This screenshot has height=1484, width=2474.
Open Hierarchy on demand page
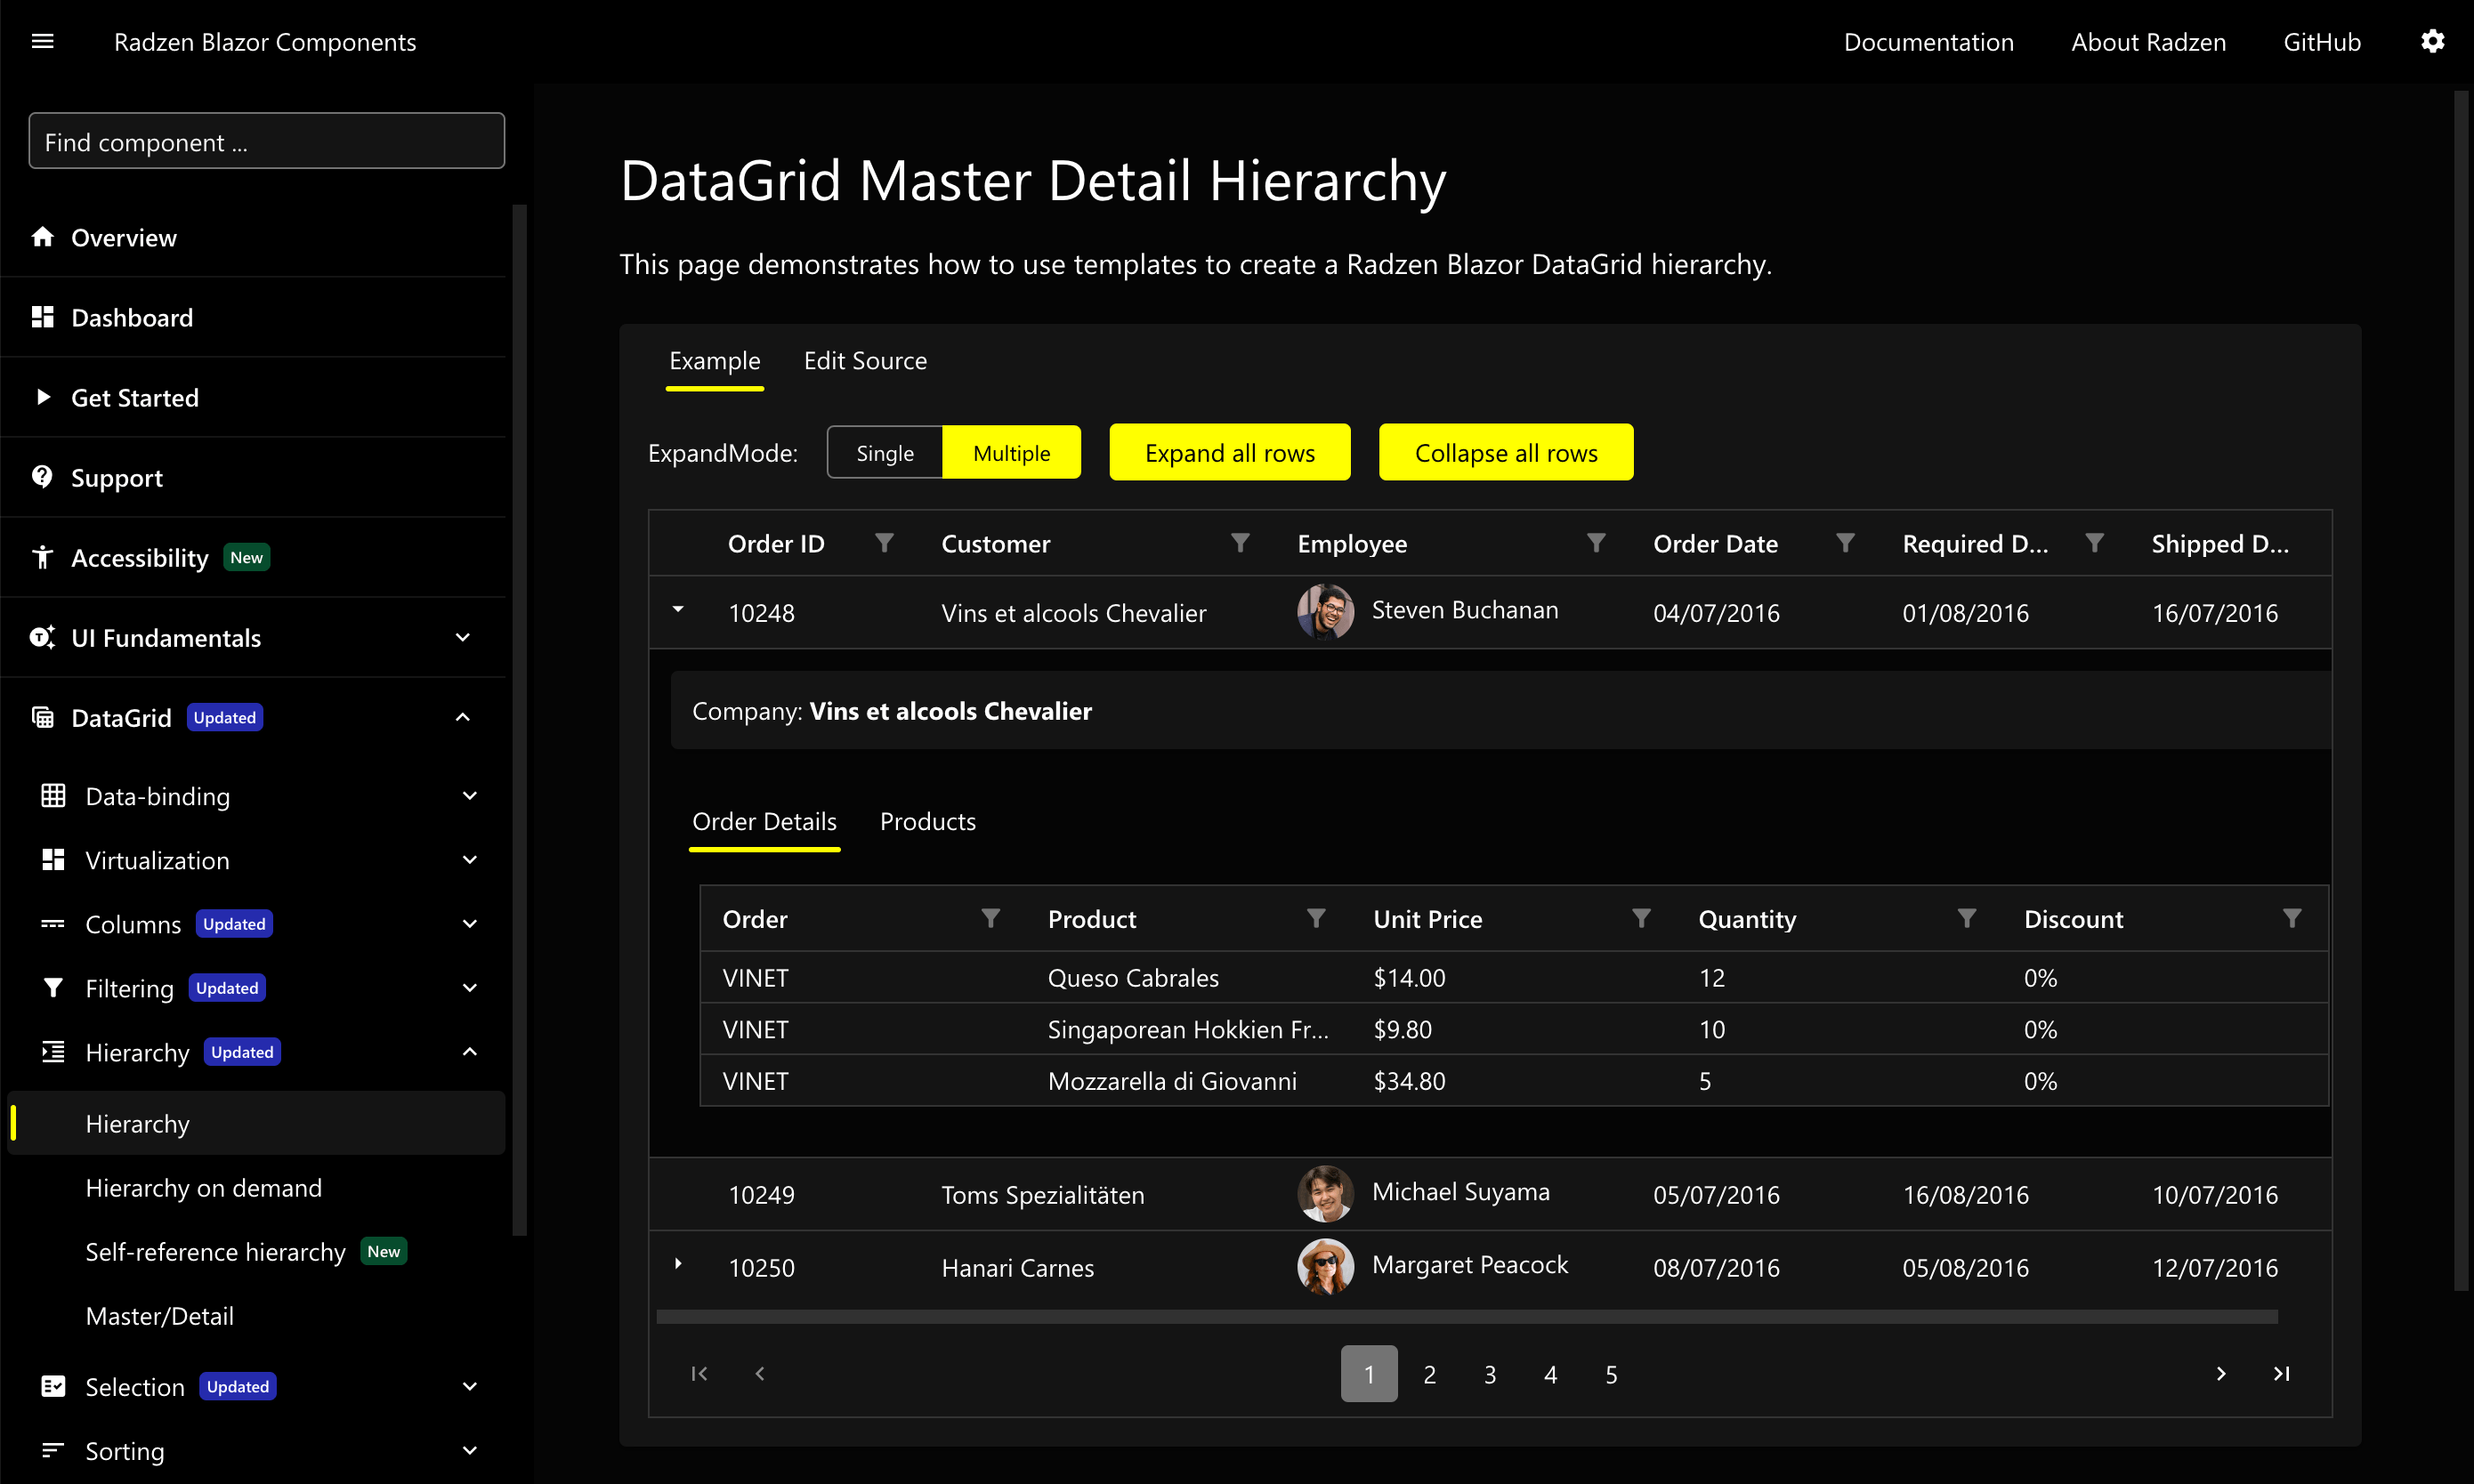pos(204,1188)
